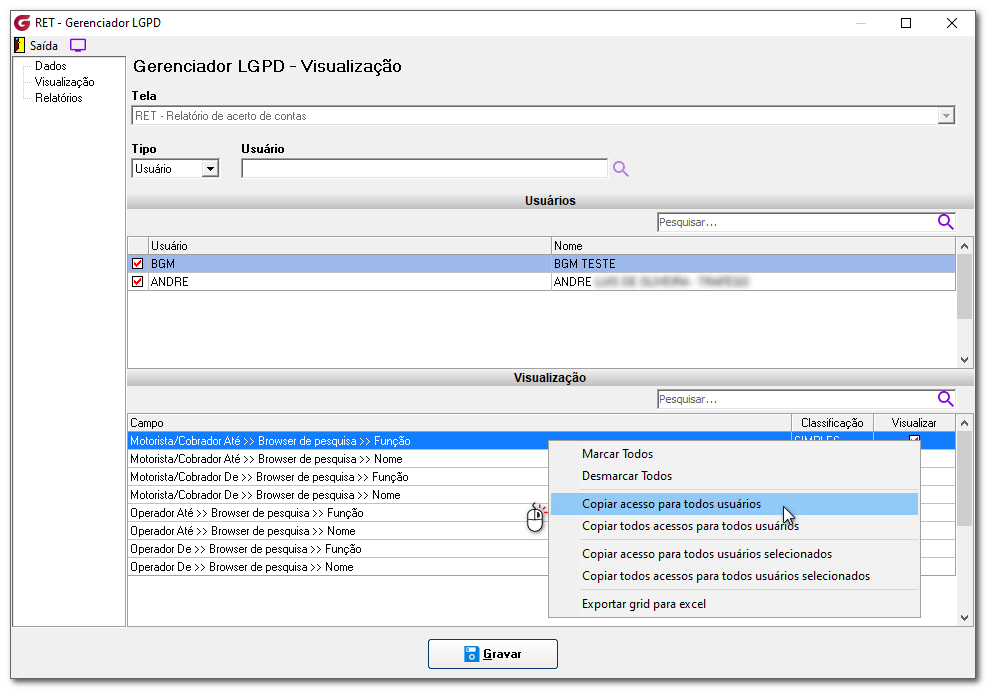Click the RET application logo icon

click(22, 23)
